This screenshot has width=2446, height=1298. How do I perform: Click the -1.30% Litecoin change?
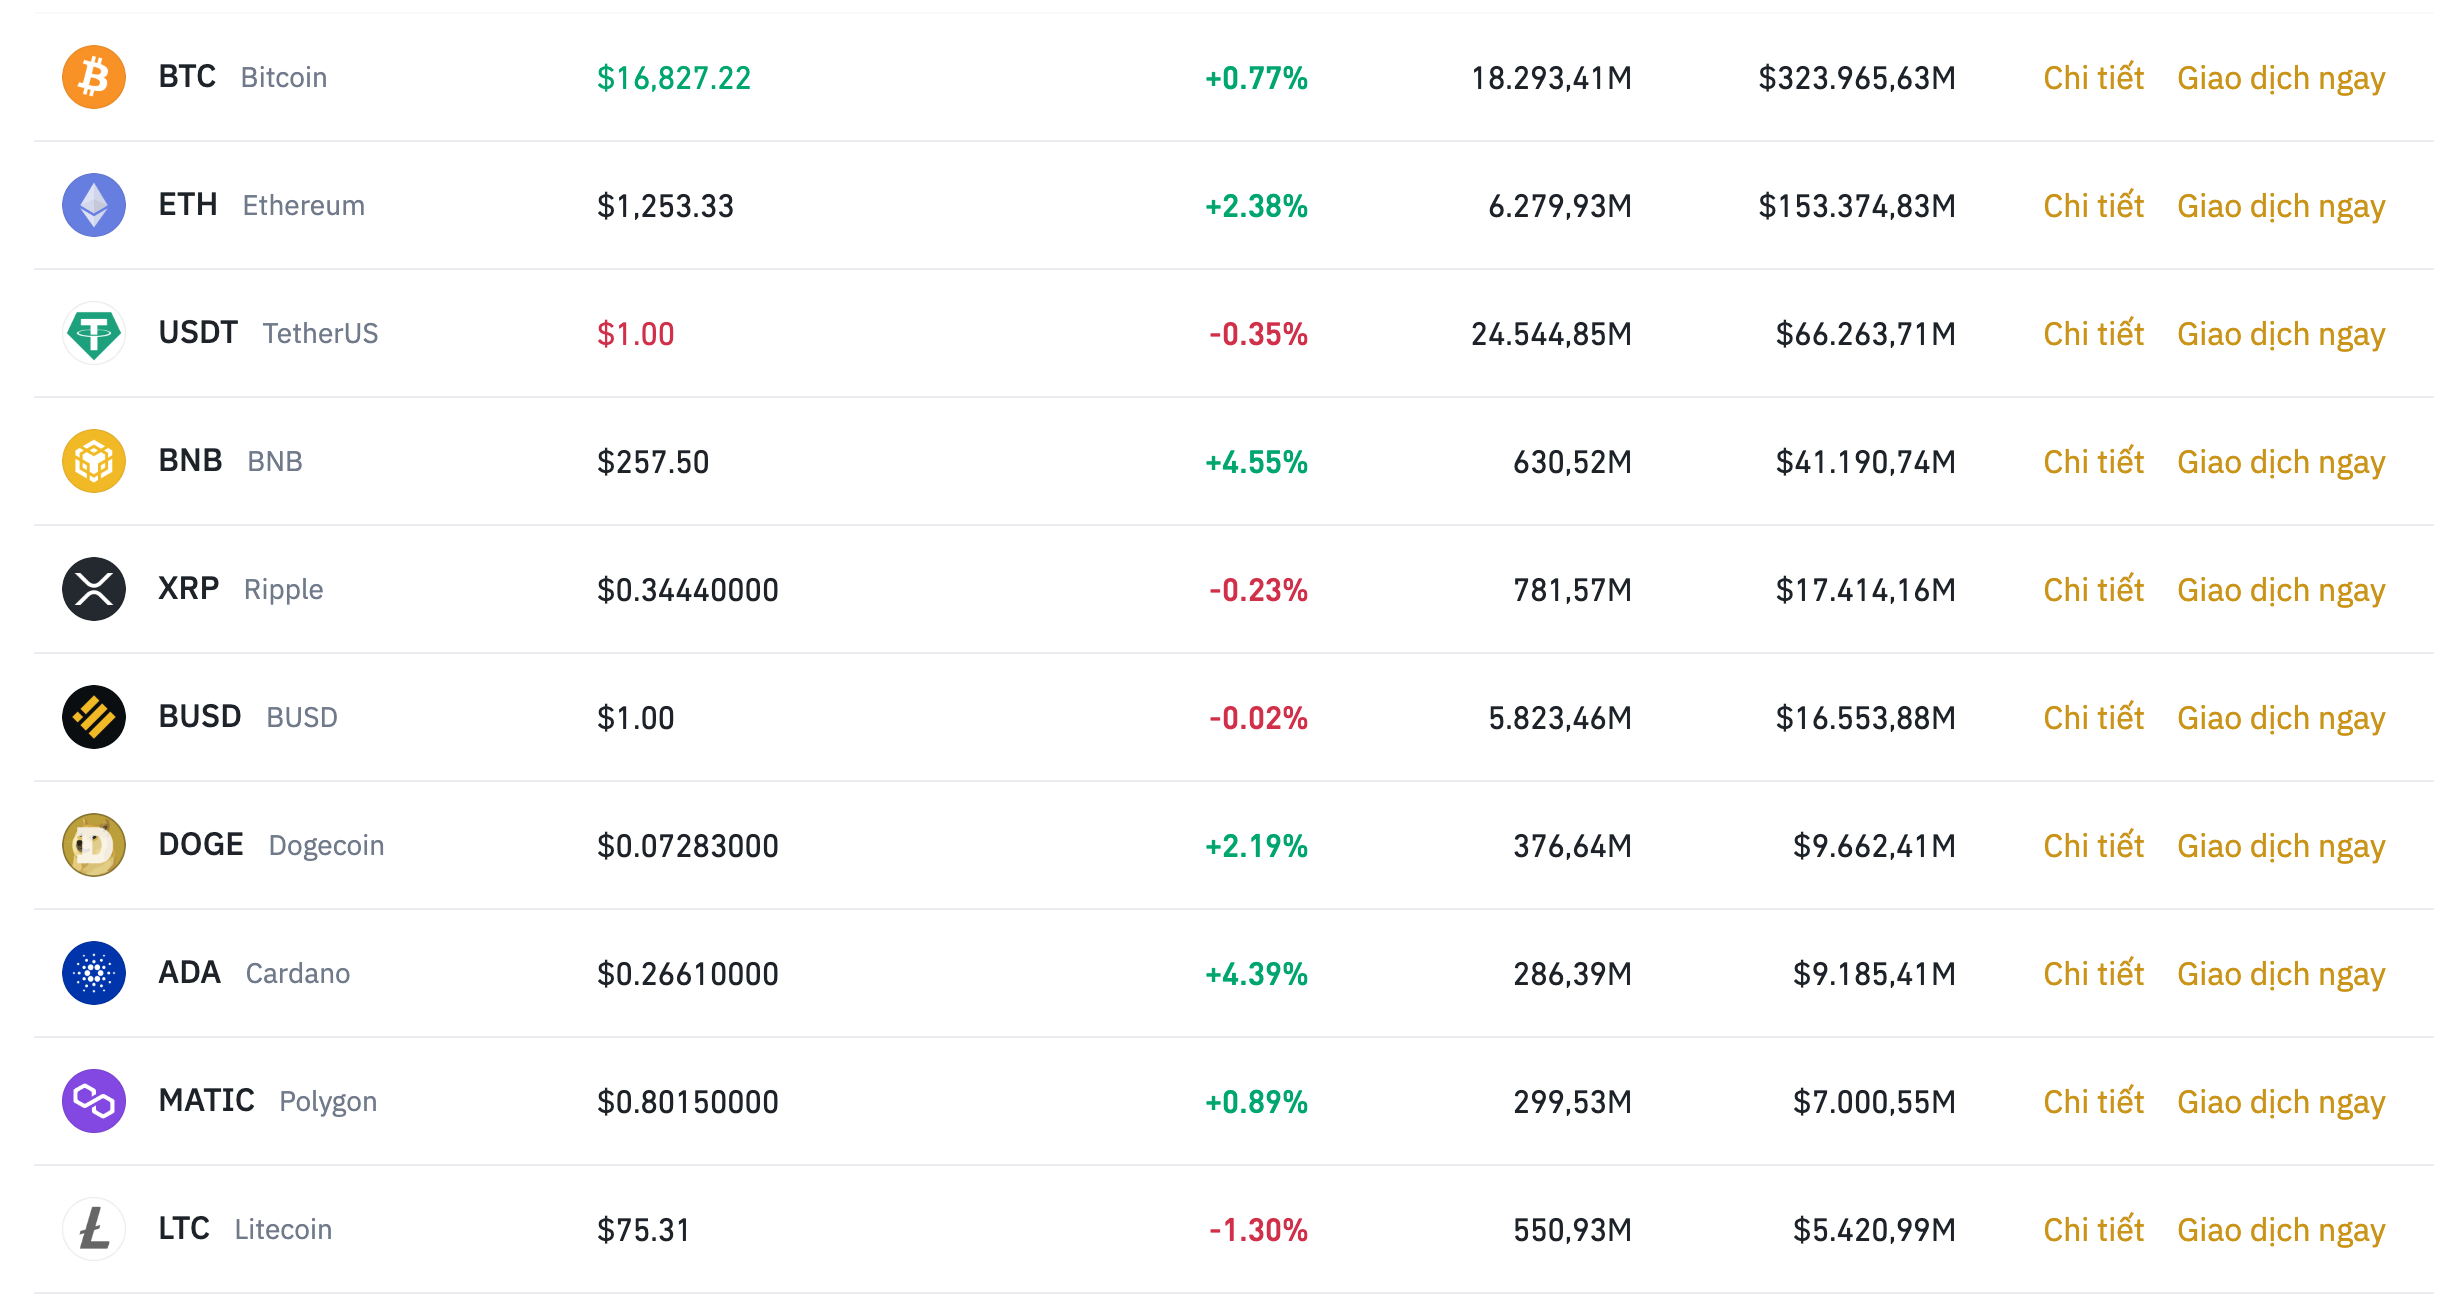pyautogui.click(x=1258, y=1230)
